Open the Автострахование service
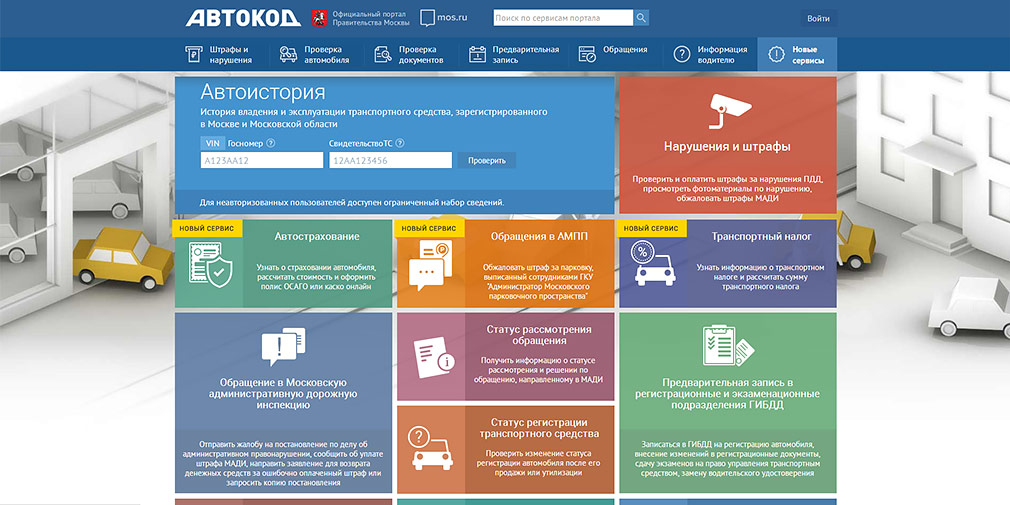 (x=283, y=263)
